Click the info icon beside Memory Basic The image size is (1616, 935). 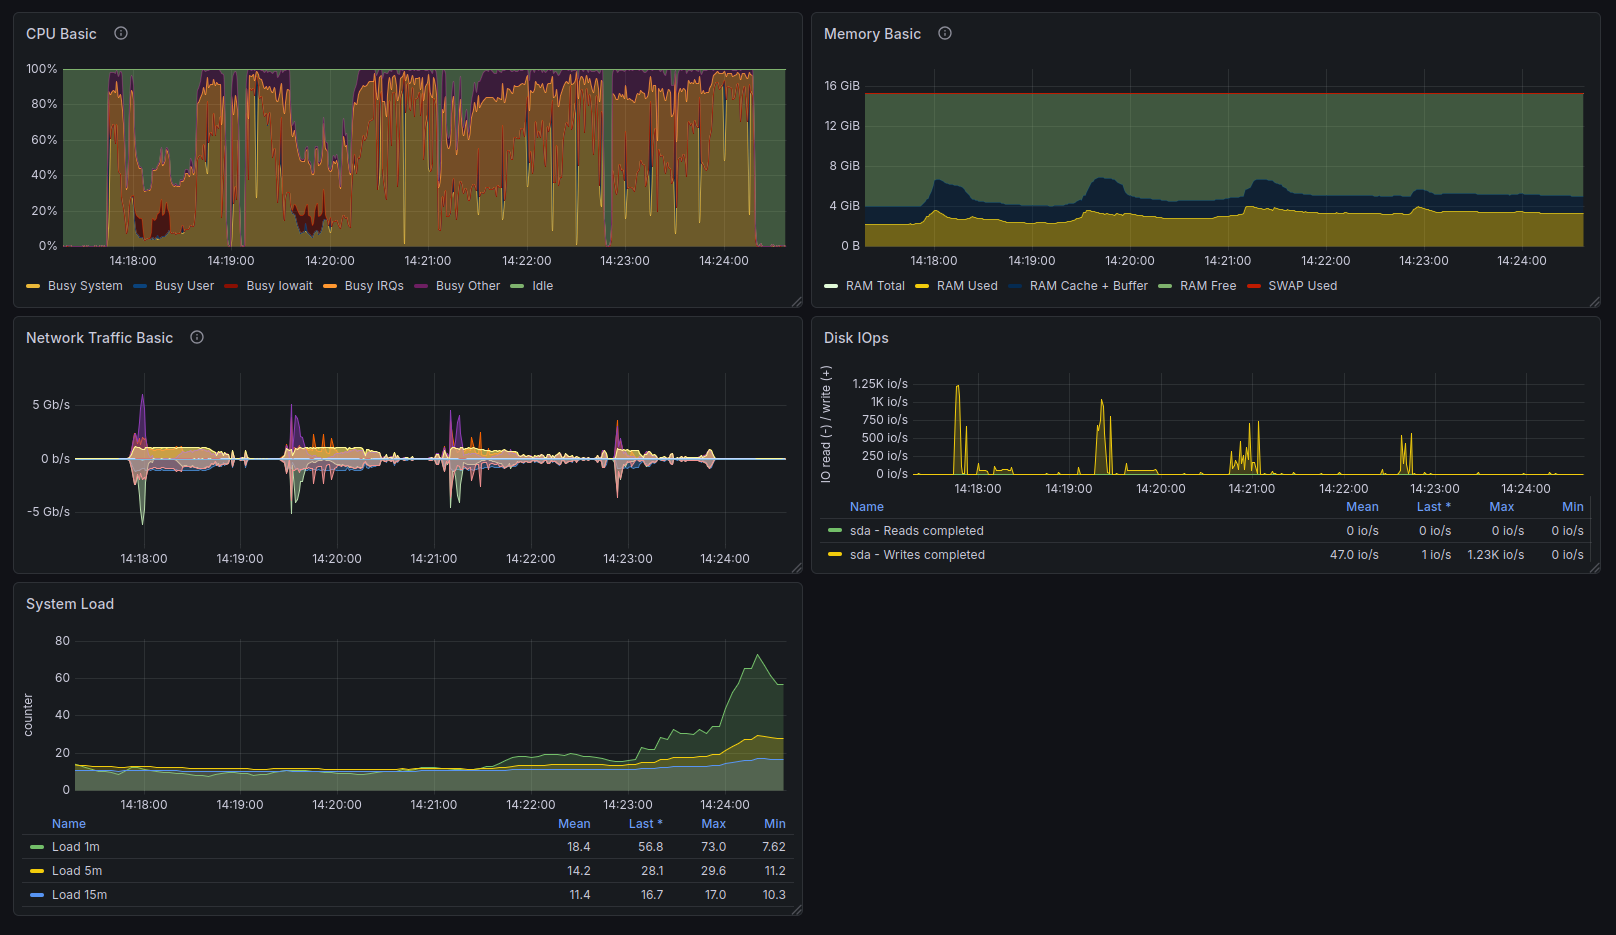click(x=945, y=33)
